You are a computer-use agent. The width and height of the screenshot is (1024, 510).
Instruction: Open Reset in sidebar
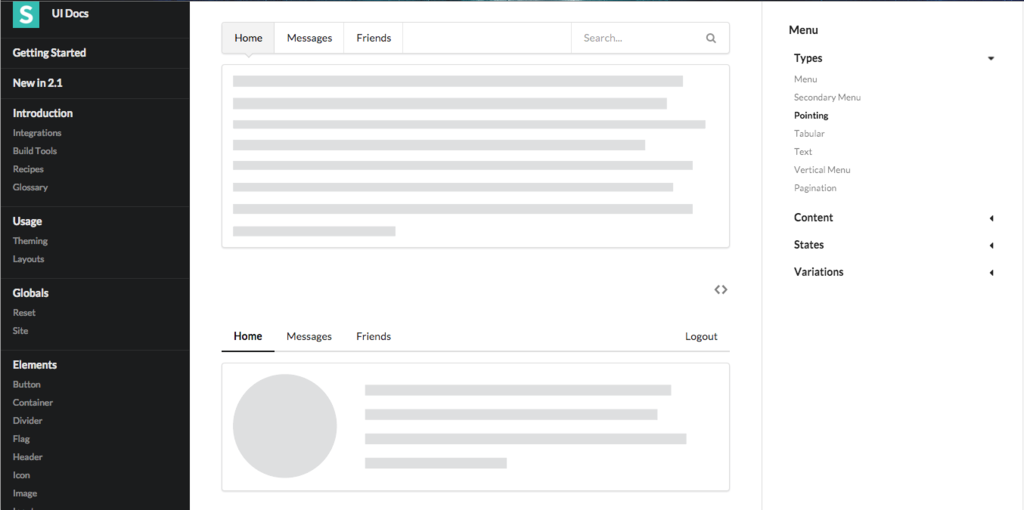pyautogui.click(x=24, y=313)
